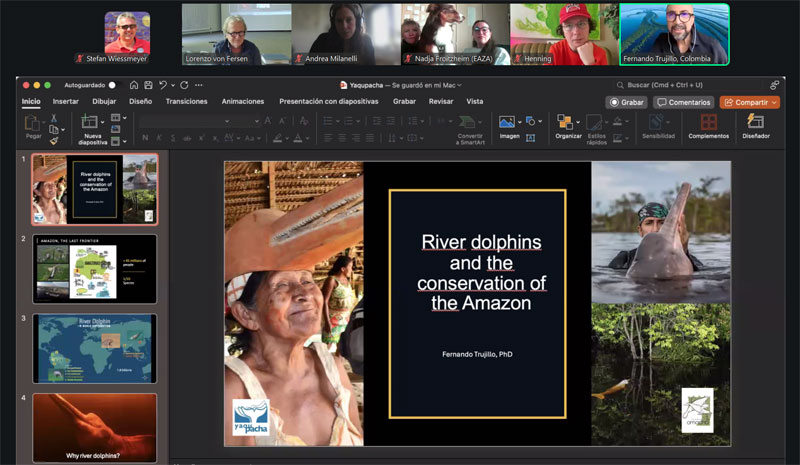Toggle the Autoguardado switch

[112, 85]
